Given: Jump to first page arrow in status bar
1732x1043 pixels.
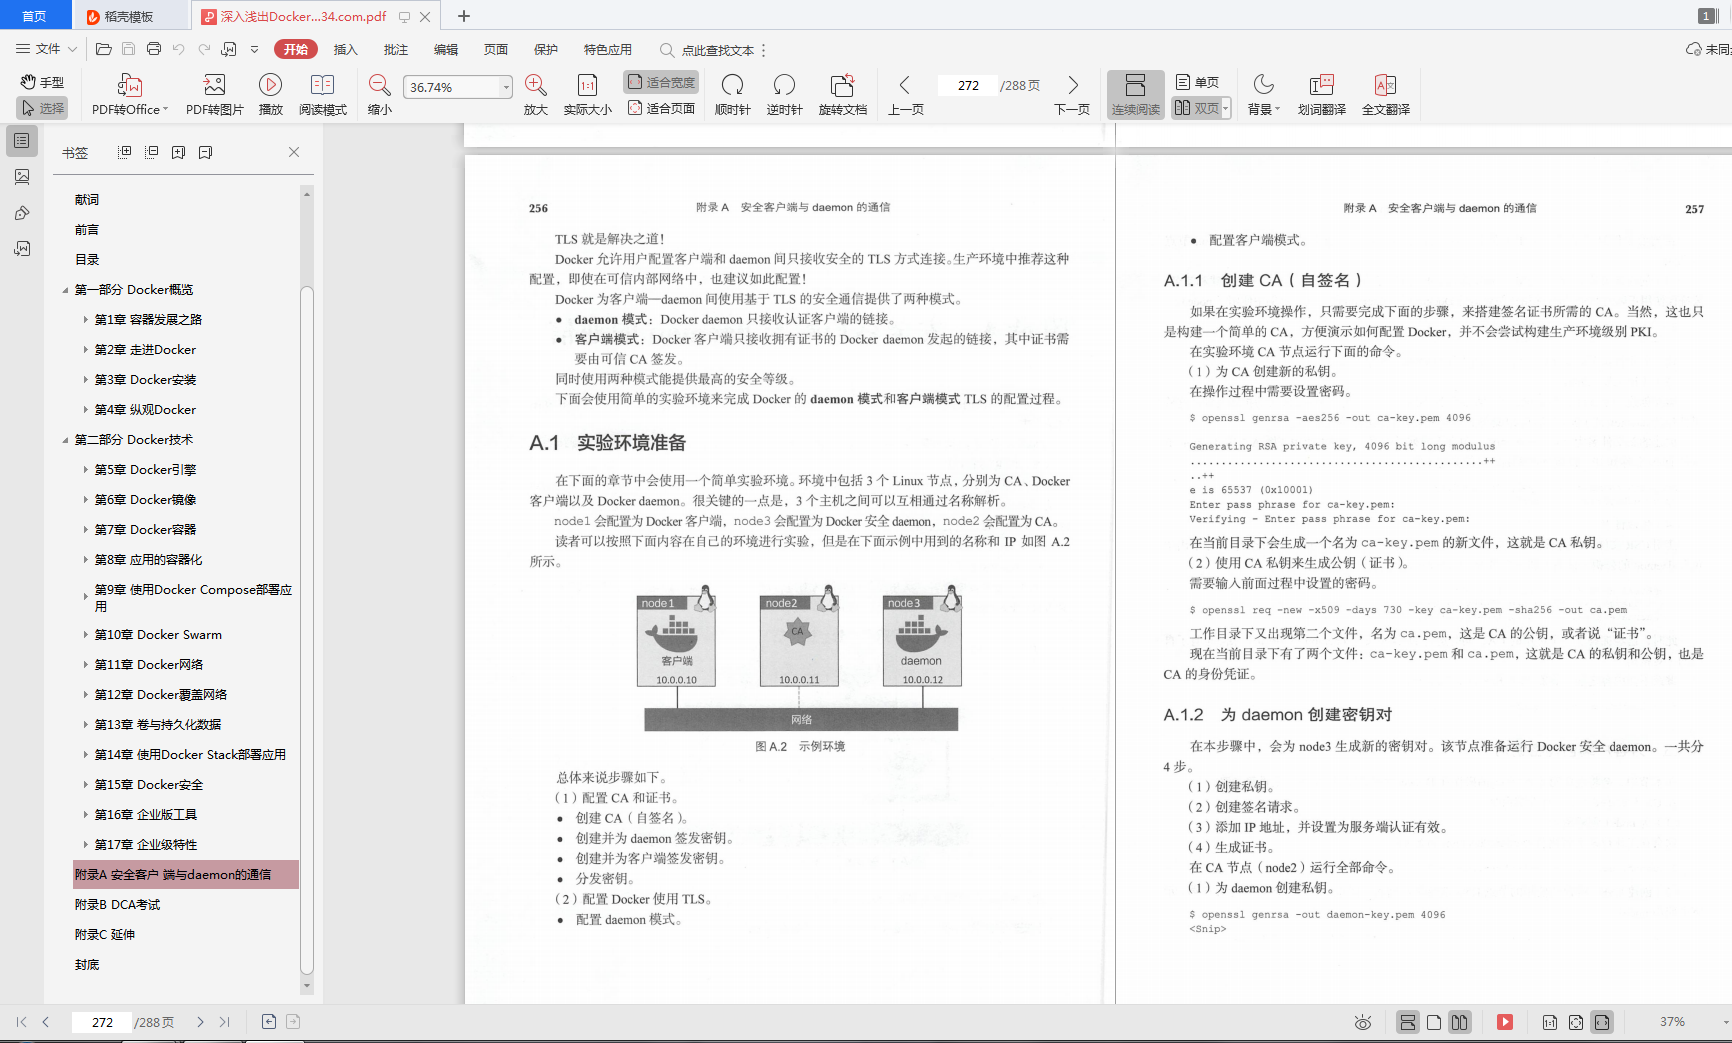Looking at the screenshot, I should (x=21, y=1022).
